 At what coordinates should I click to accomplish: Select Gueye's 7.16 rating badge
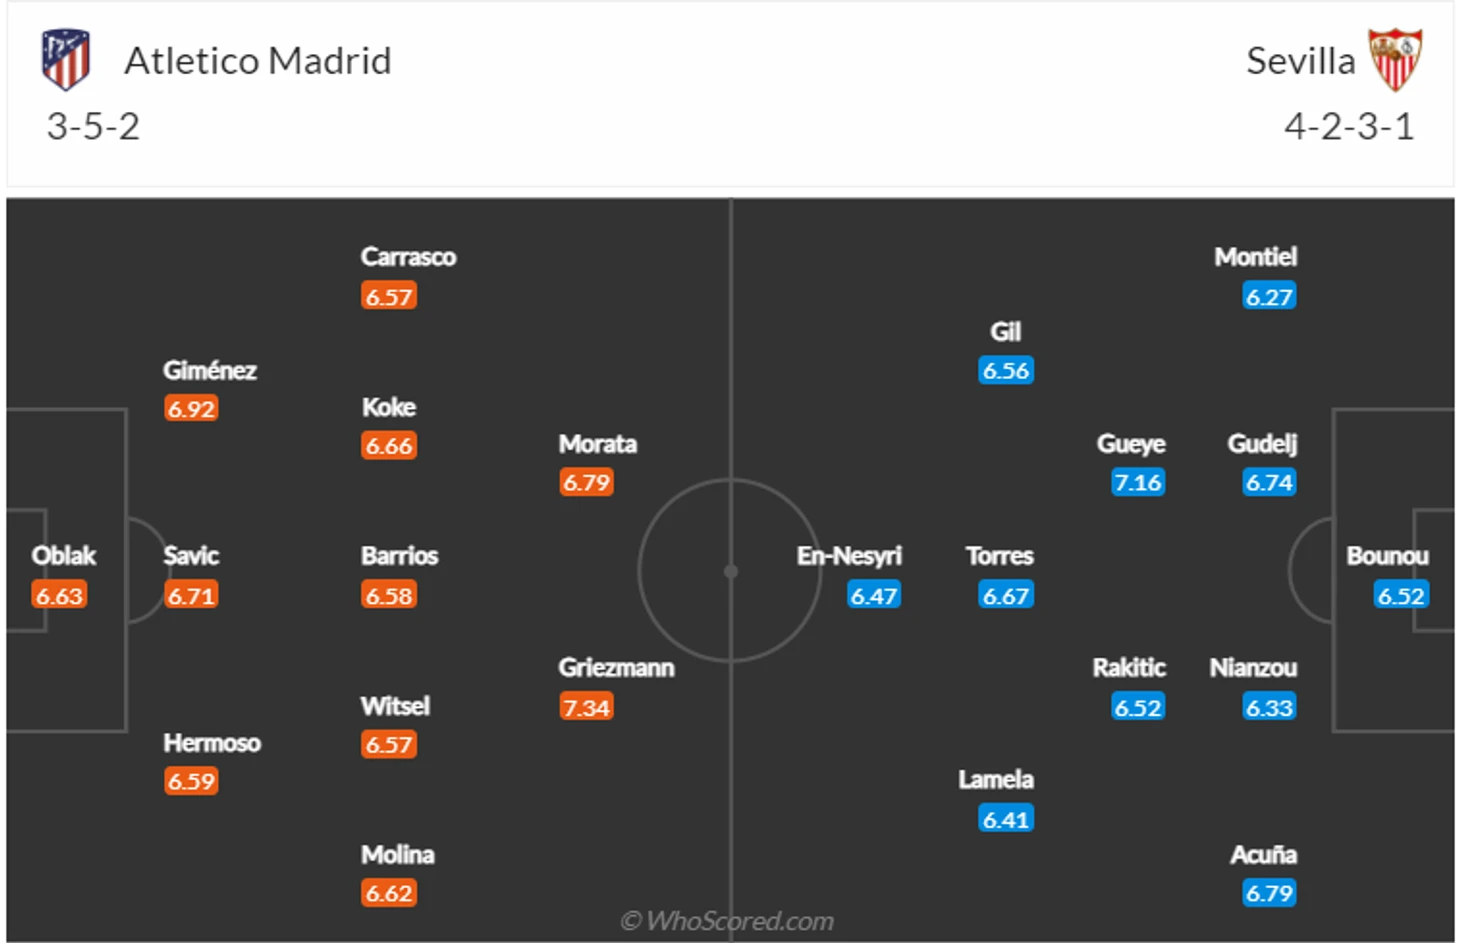(1138, 482)
